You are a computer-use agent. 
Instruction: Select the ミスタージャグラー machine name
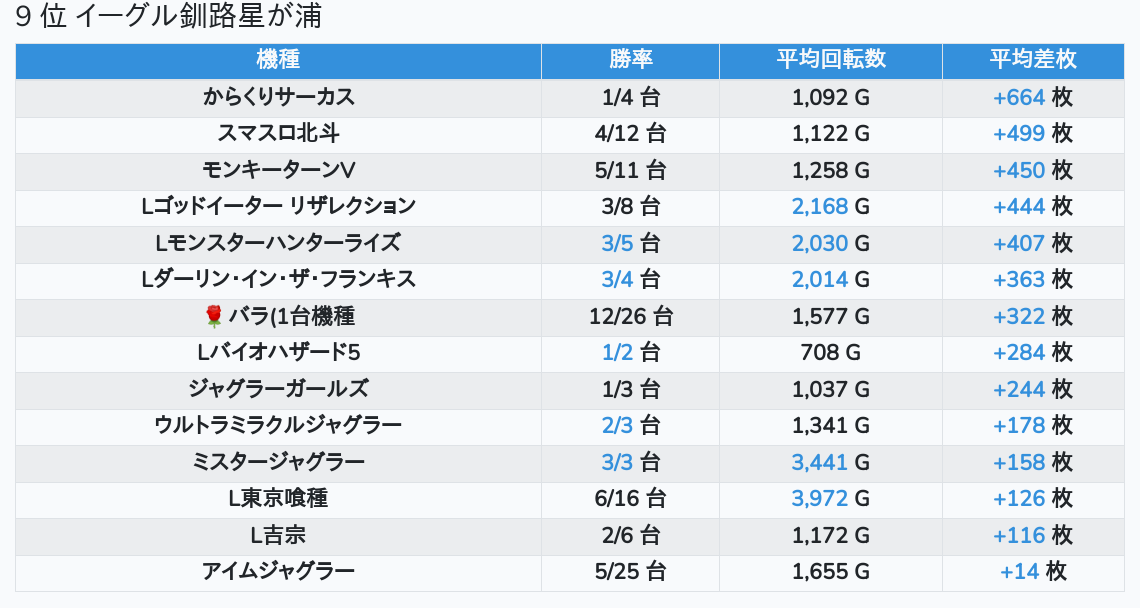pos(278,462)
